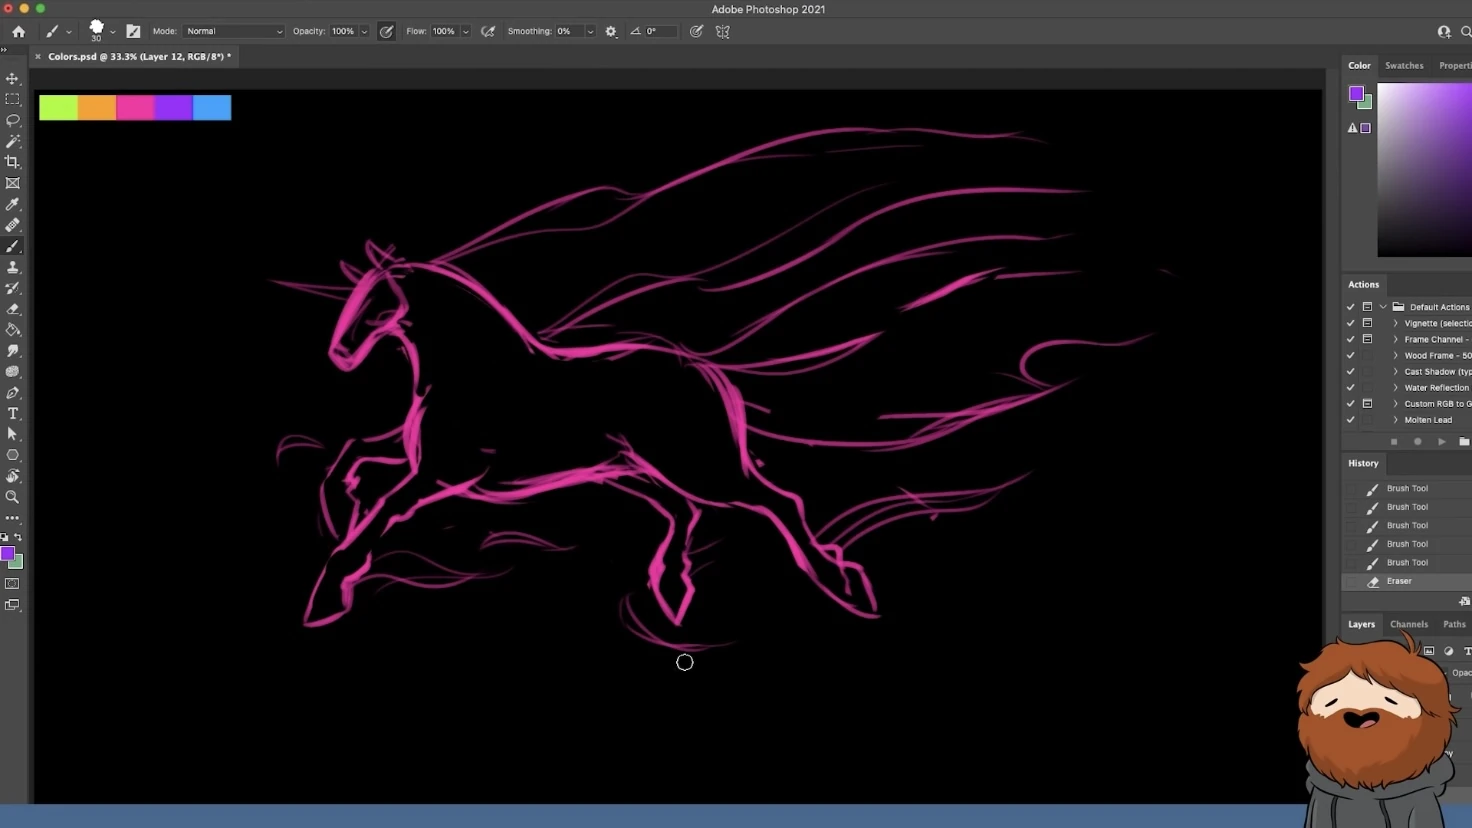The height and width of the screenshot is (828, 1472).
Task: Expand the Wood Frame action
Action: [1396, 356]
